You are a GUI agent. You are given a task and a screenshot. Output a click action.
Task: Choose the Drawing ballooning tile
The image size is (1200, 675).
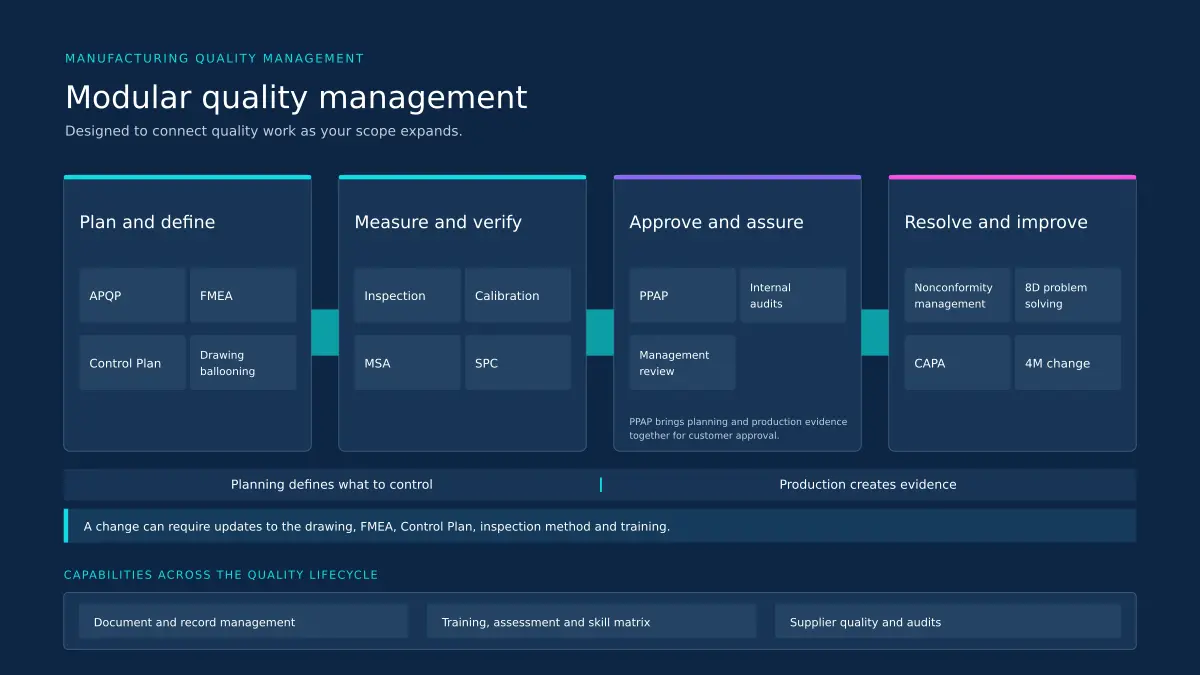point(243,363)
